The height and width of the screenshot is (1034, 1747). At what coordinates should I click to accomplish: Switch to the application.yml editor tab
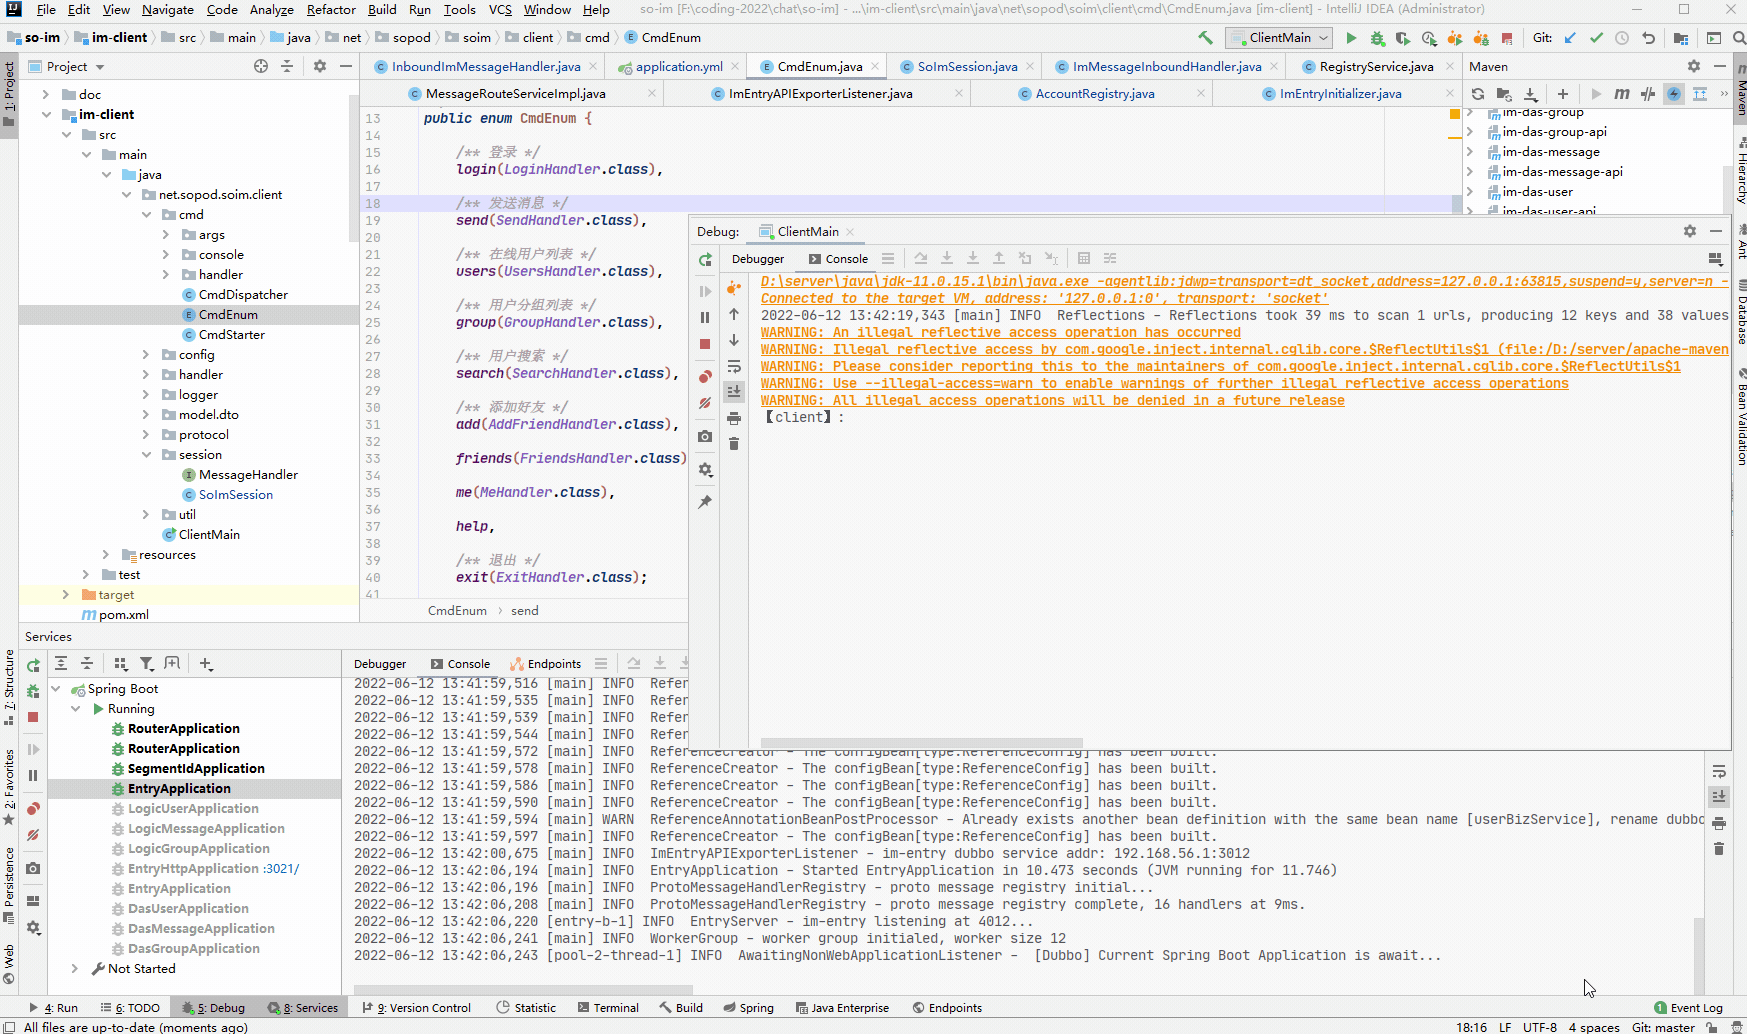coord(678,67)
